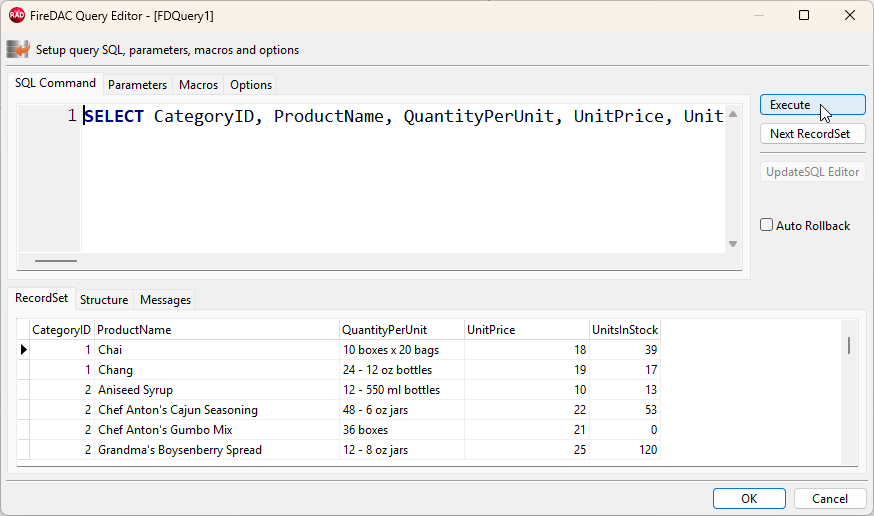Click the current-row arrow indicator for Chai
Viewport: 874px width, 516px height.
pyautogui.click(x=23, y=350)
